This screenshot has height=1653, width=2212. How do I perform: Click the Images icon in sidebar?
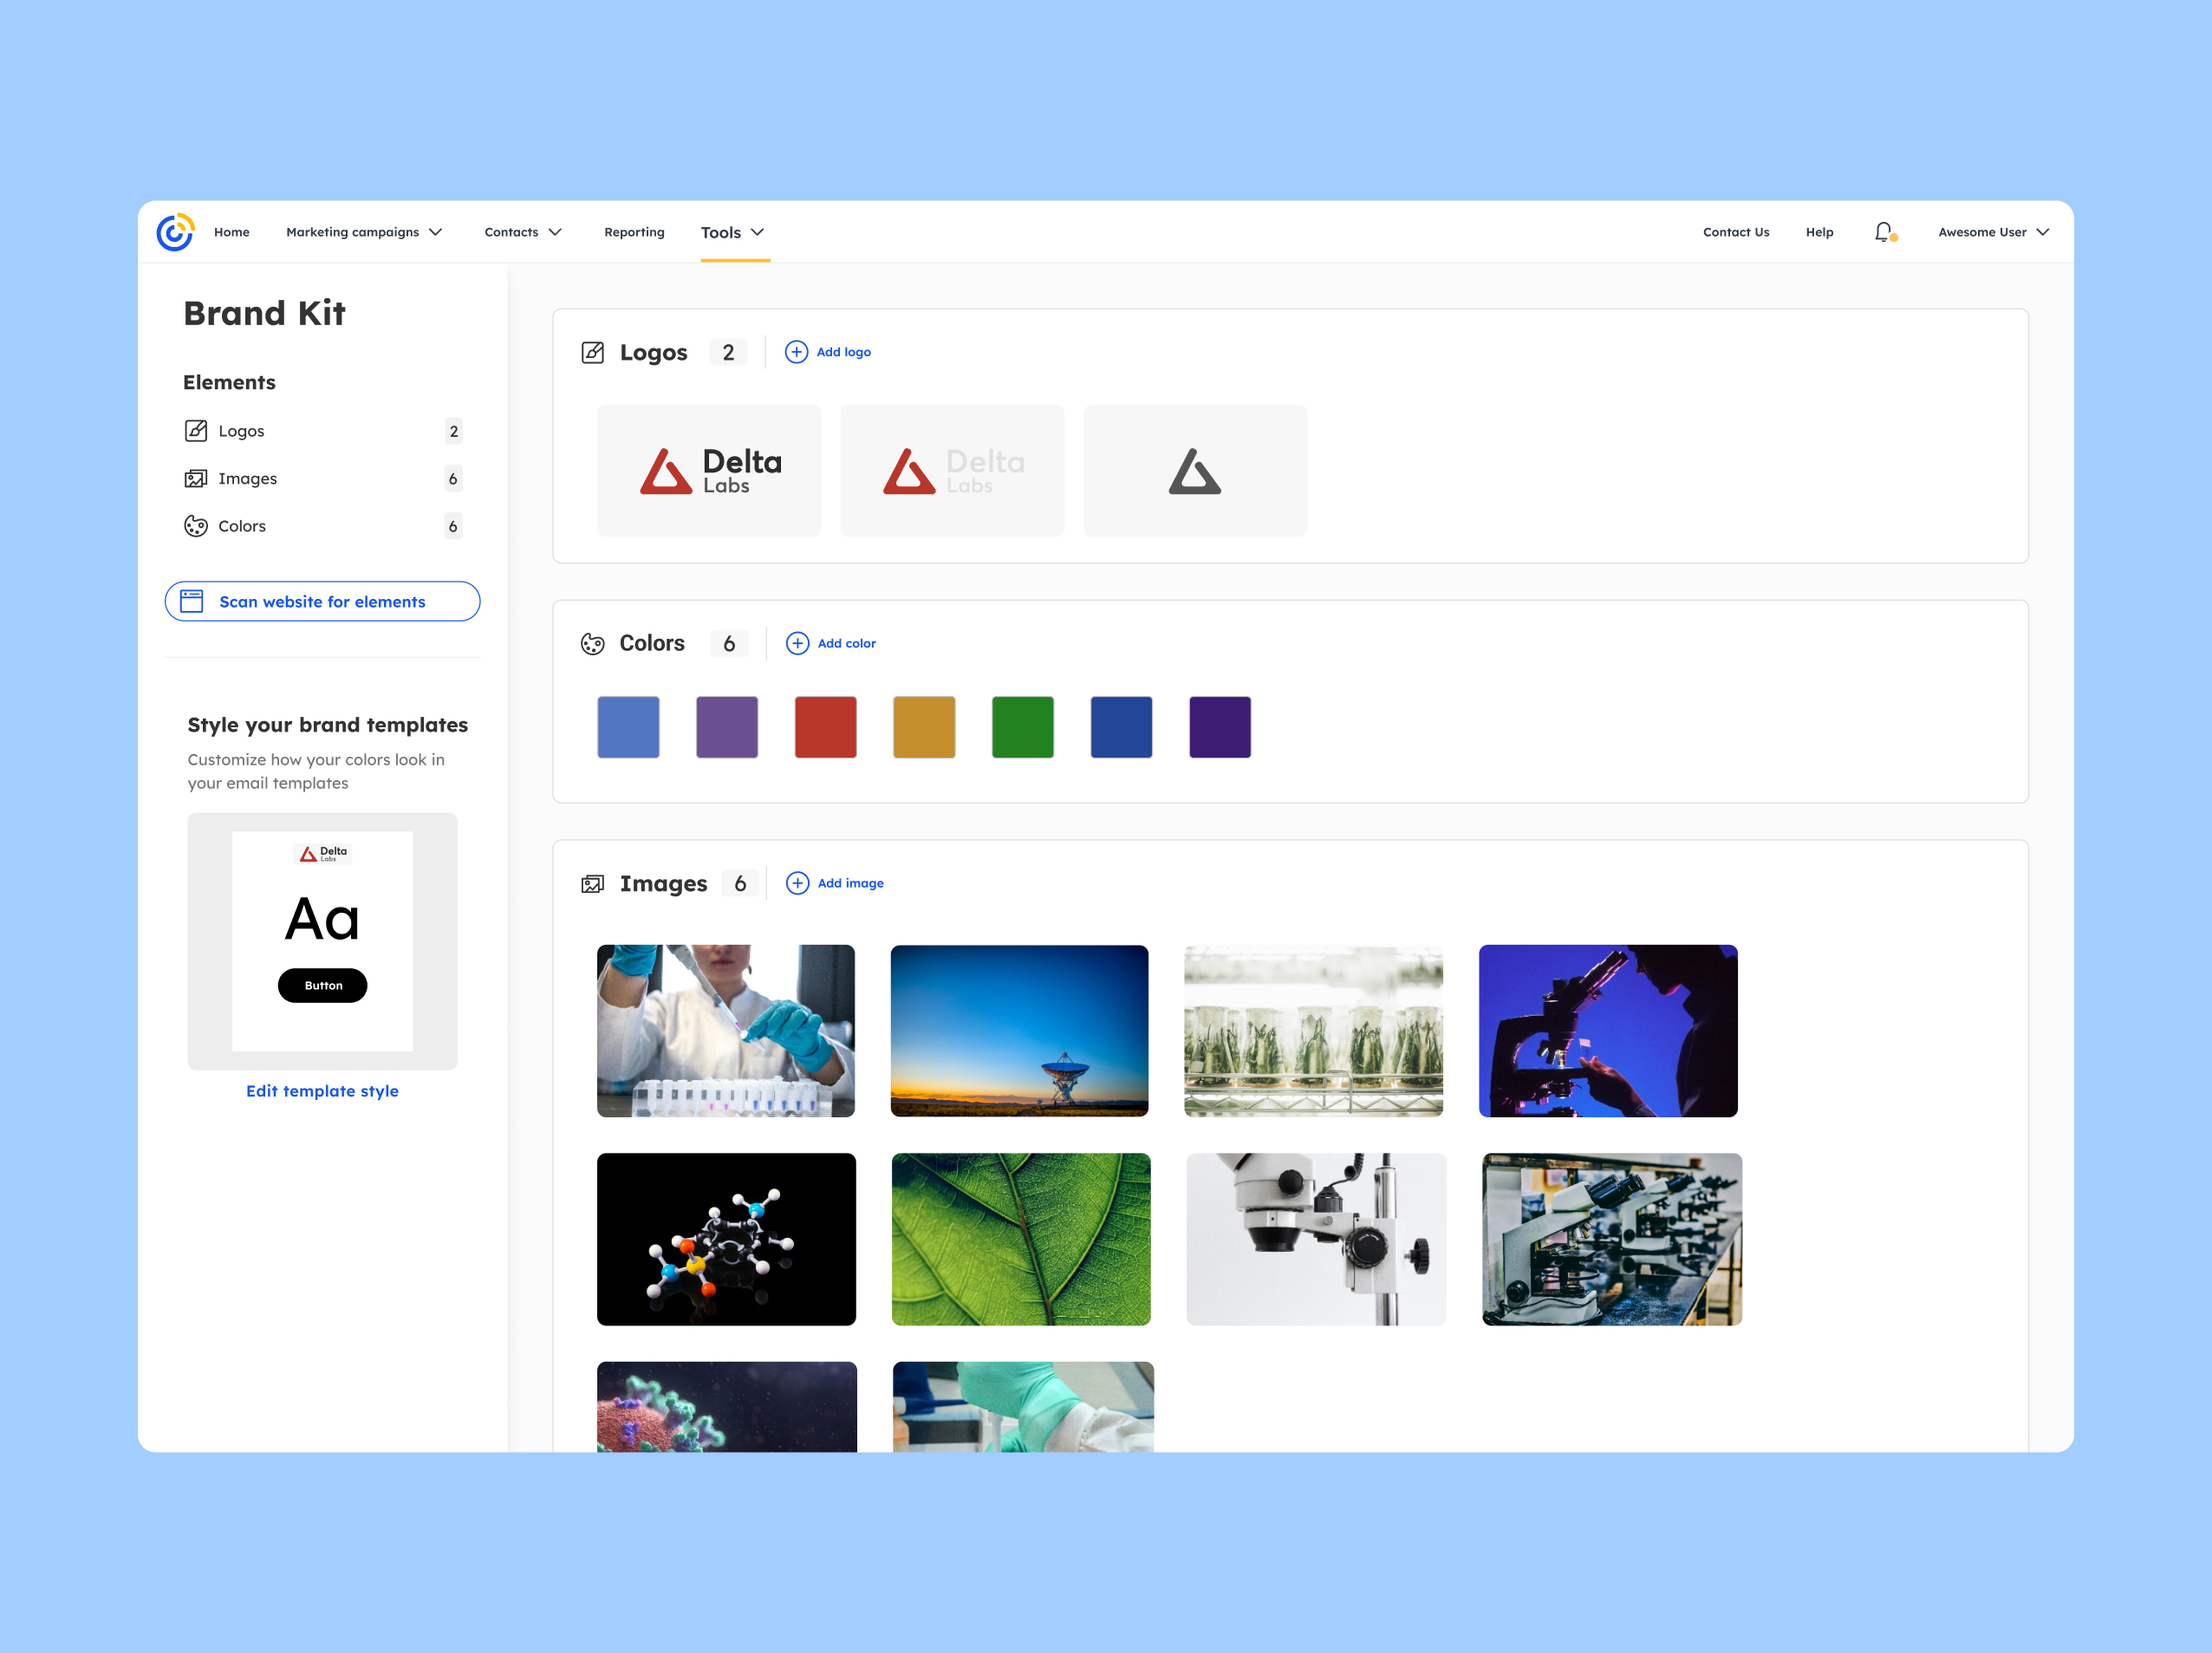[196, 479]
